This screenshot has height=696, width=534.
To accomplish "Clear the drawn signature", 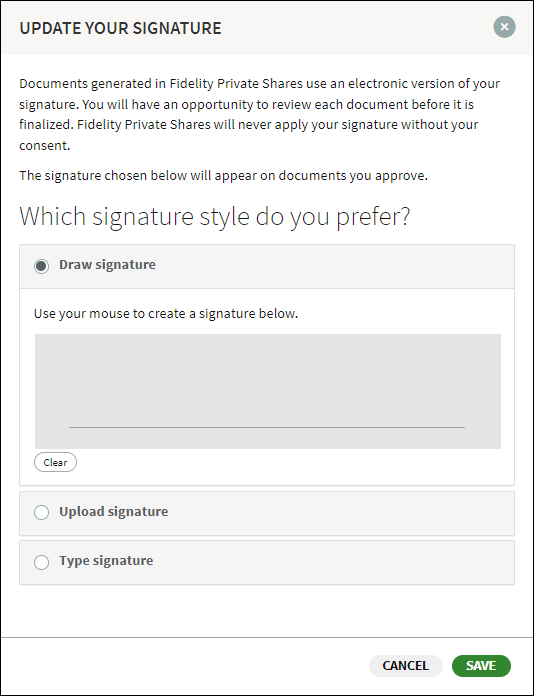I will pyautogui.click(x=55, y=462).
